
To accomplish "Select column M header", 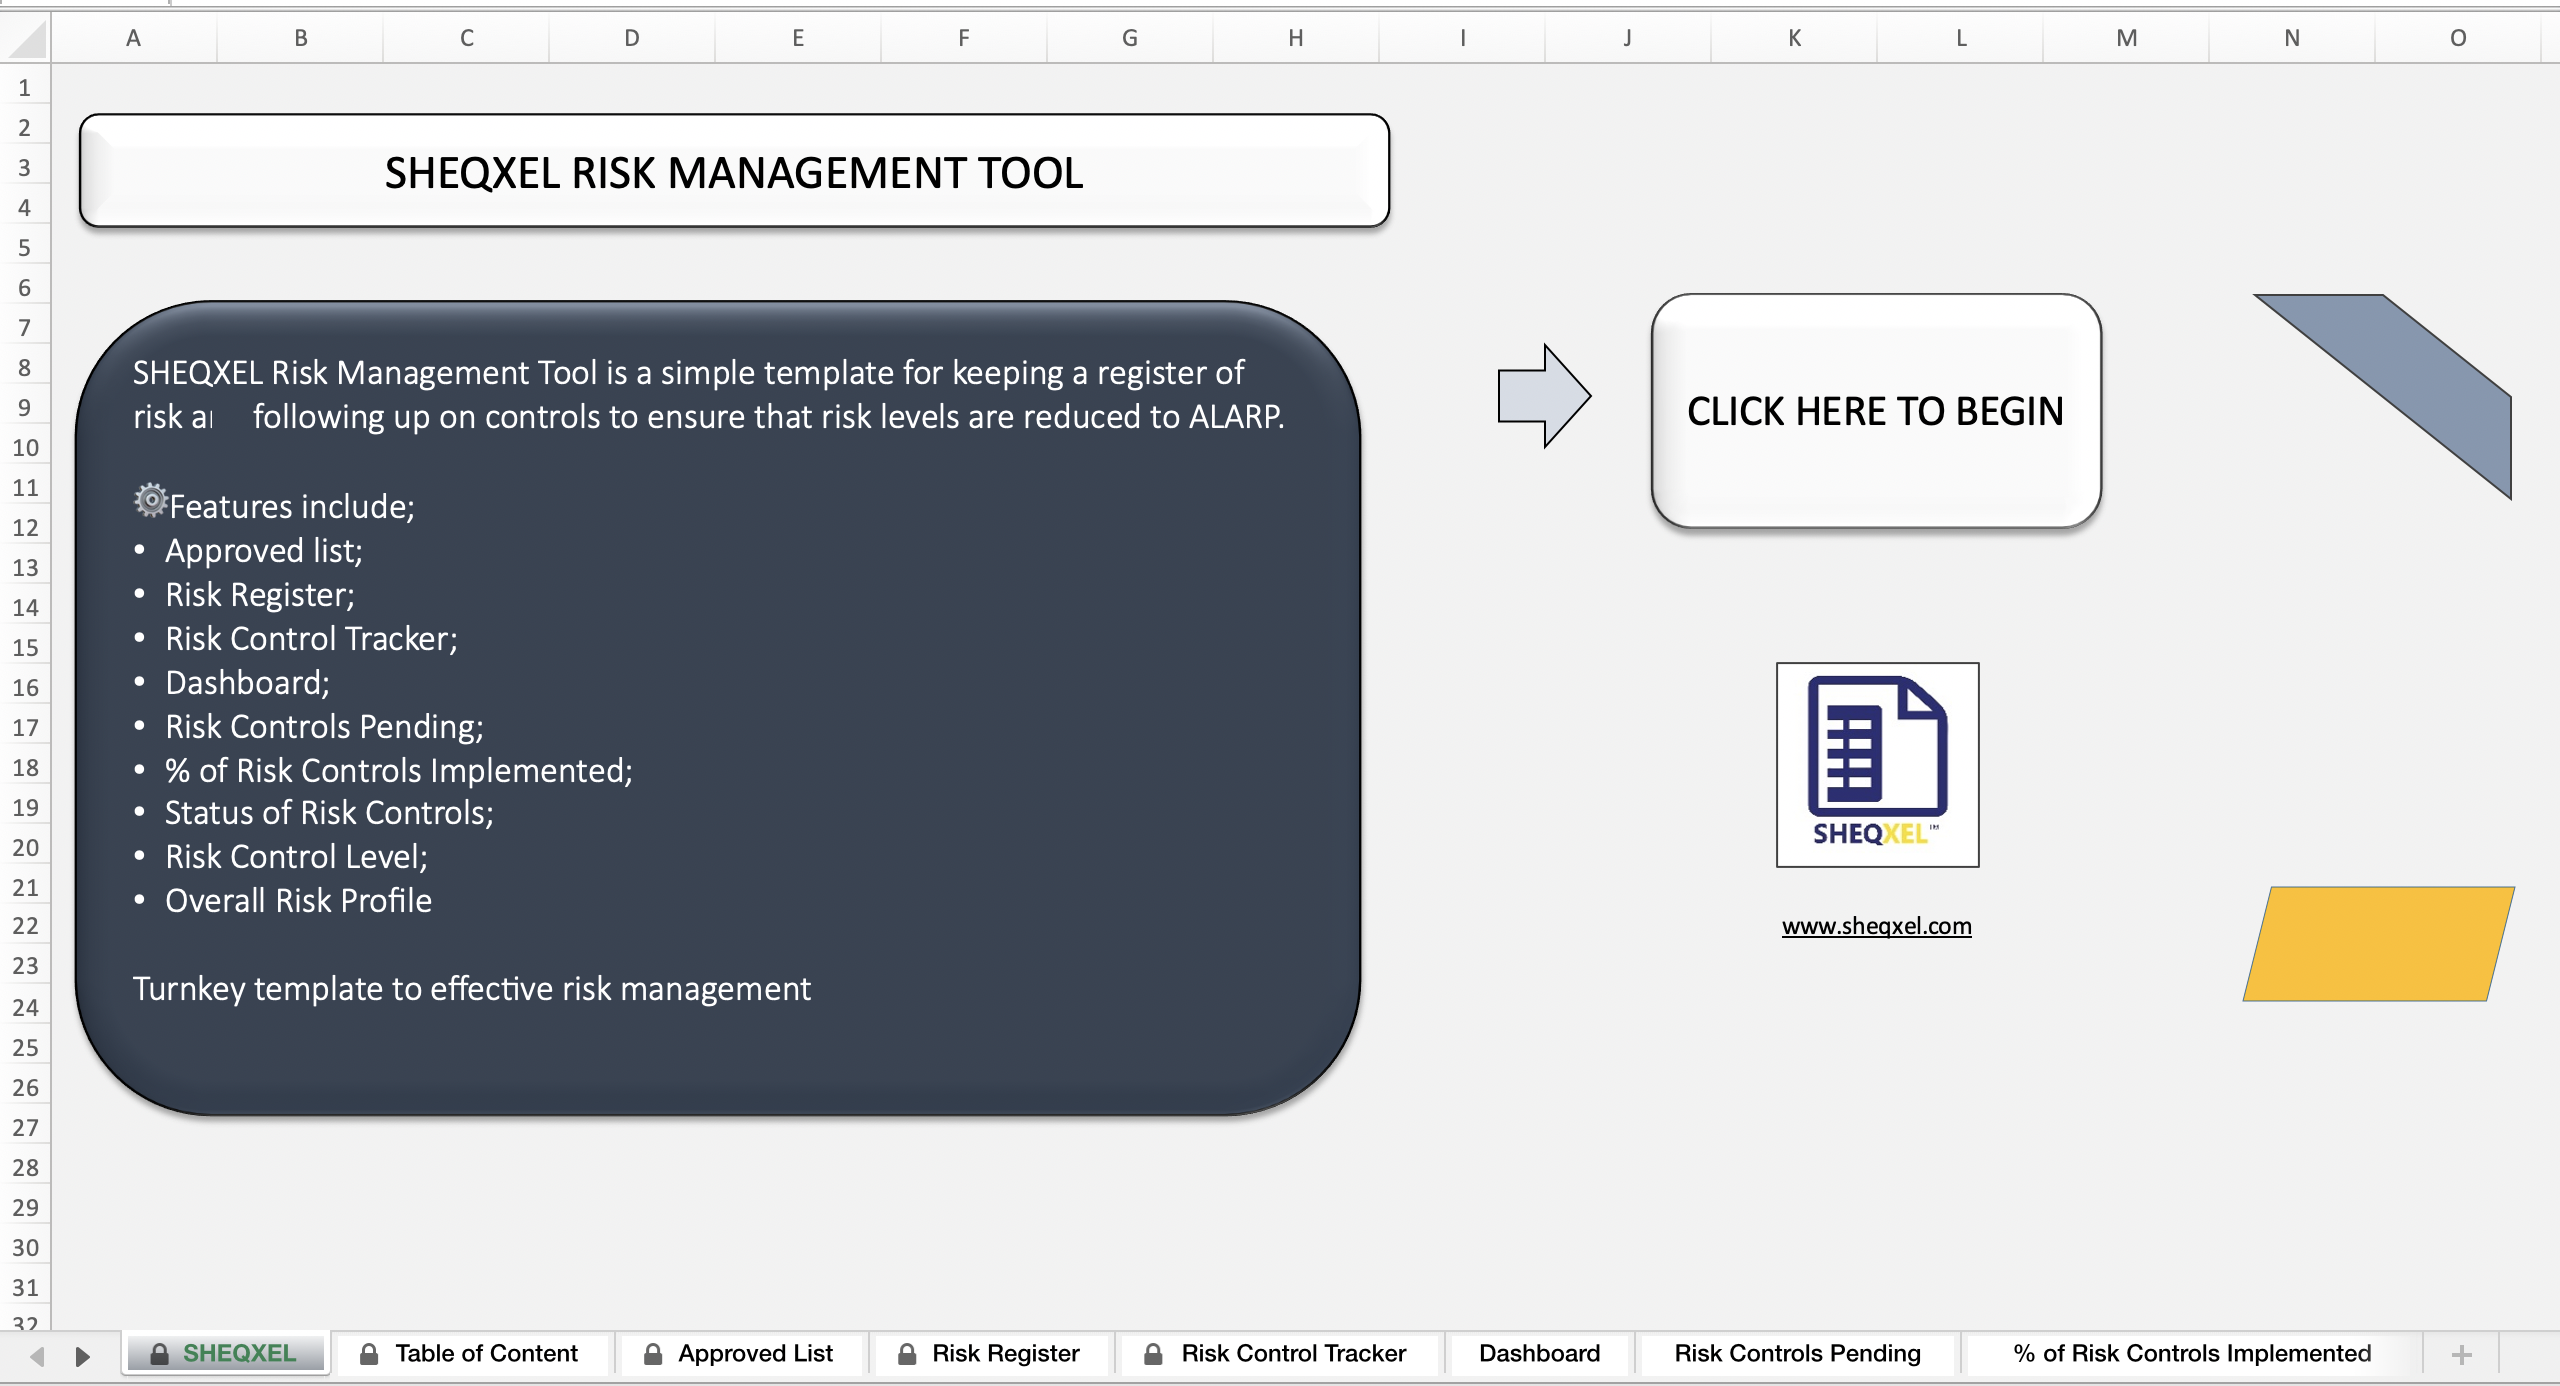I will point(2126,38).
